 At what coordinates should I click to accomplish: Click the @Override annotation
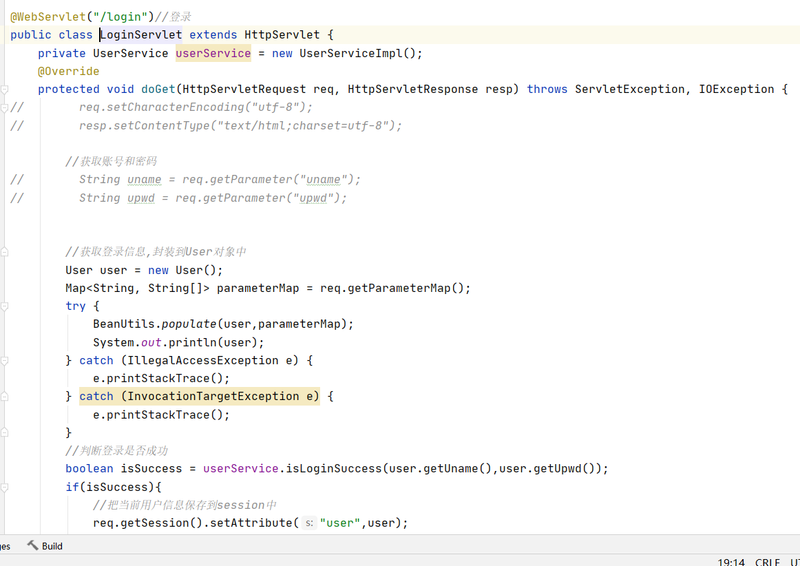68,71
